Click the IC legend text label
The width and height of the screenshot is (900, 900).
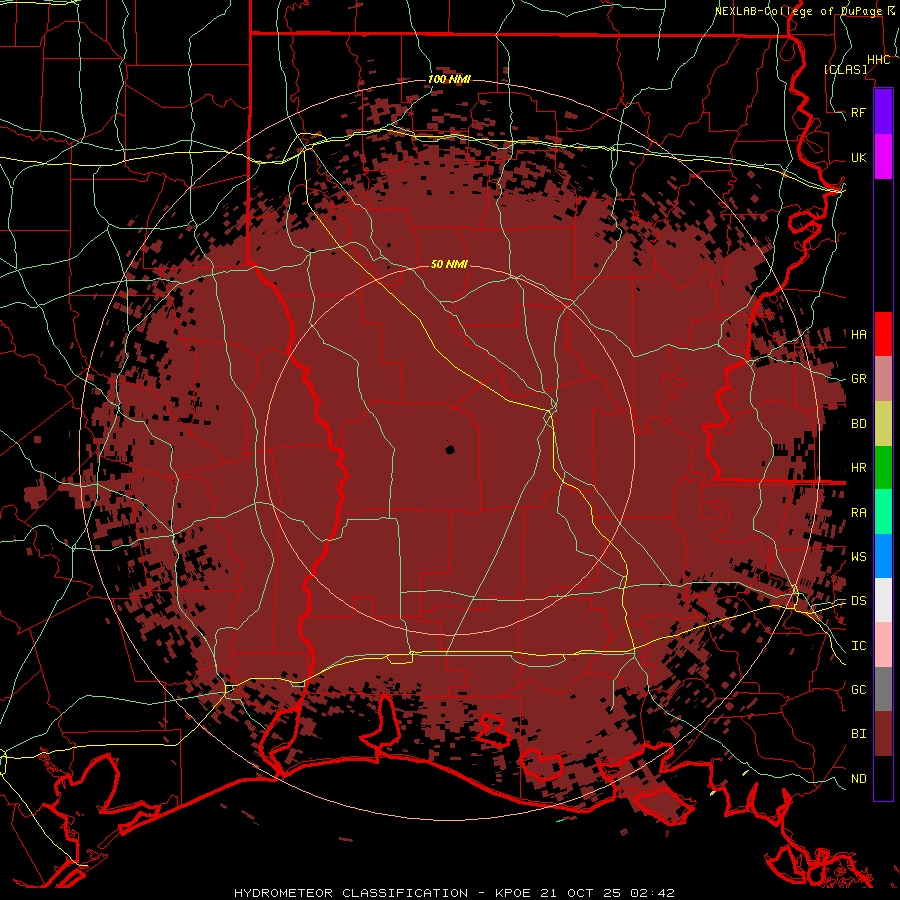click(x=859, y=646)
